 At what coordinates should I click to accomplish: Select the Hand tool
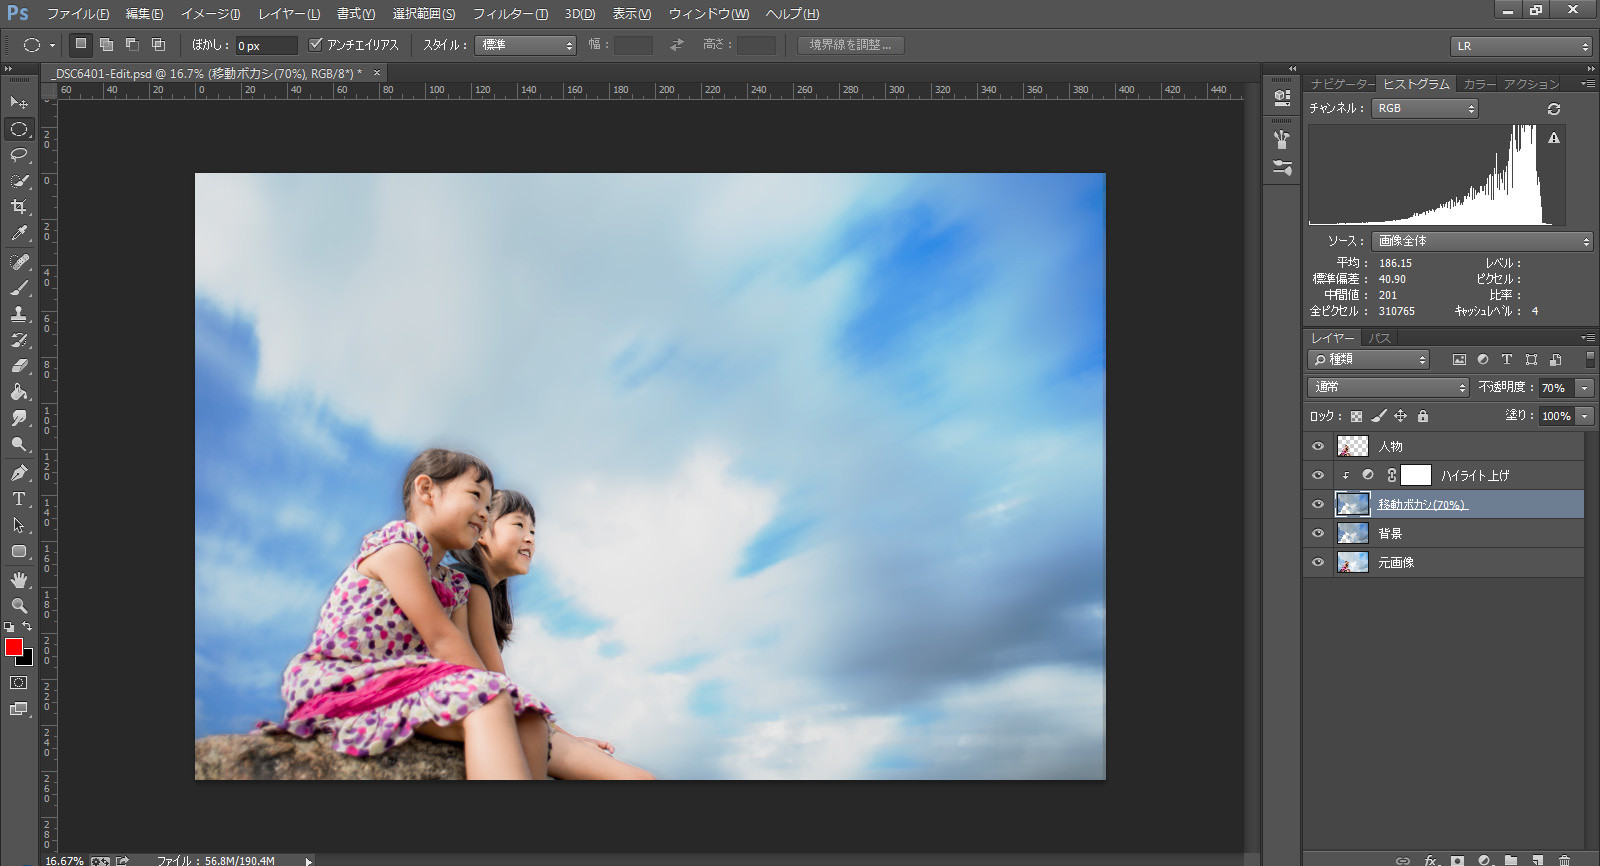click(19, 580)
